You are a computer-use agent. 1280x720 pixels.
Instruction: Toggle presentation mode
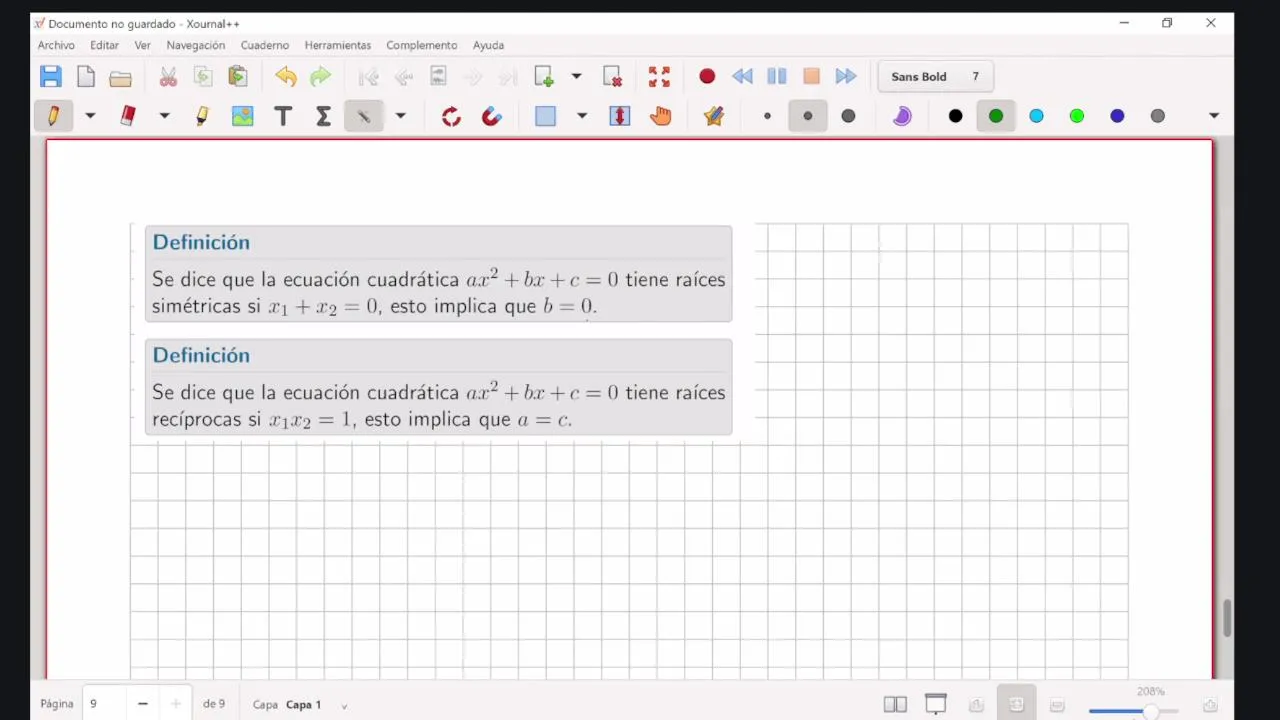936,704
